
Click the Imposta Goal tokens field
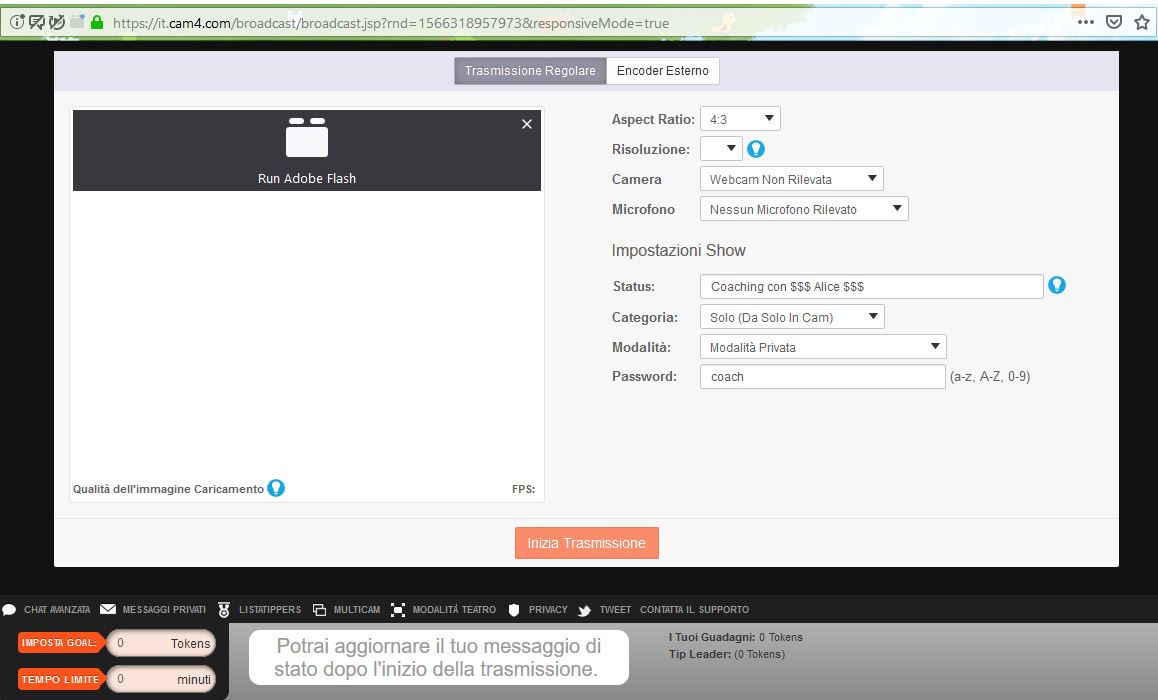161,643
